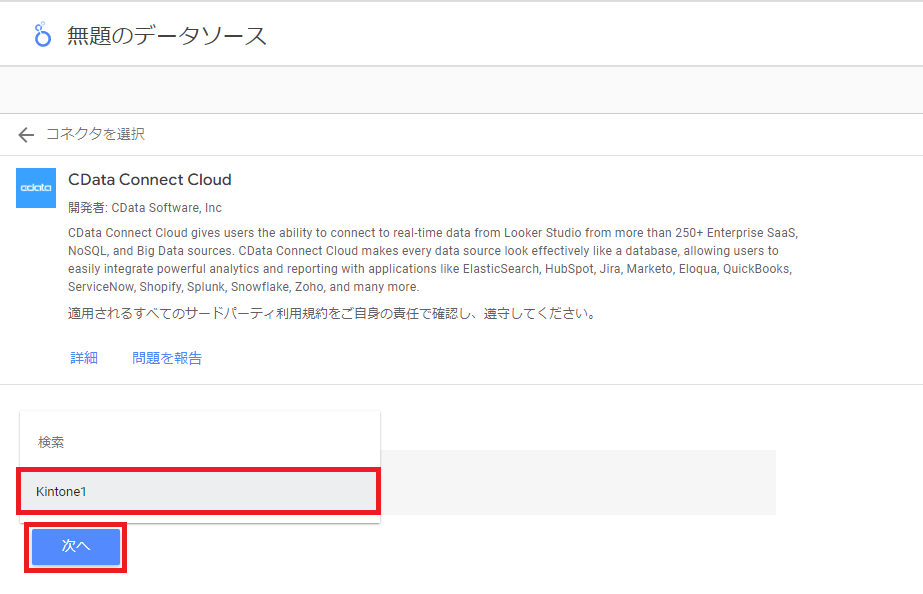
Task: Rename the 無題のデータソース title
Action: pos(167,36)
